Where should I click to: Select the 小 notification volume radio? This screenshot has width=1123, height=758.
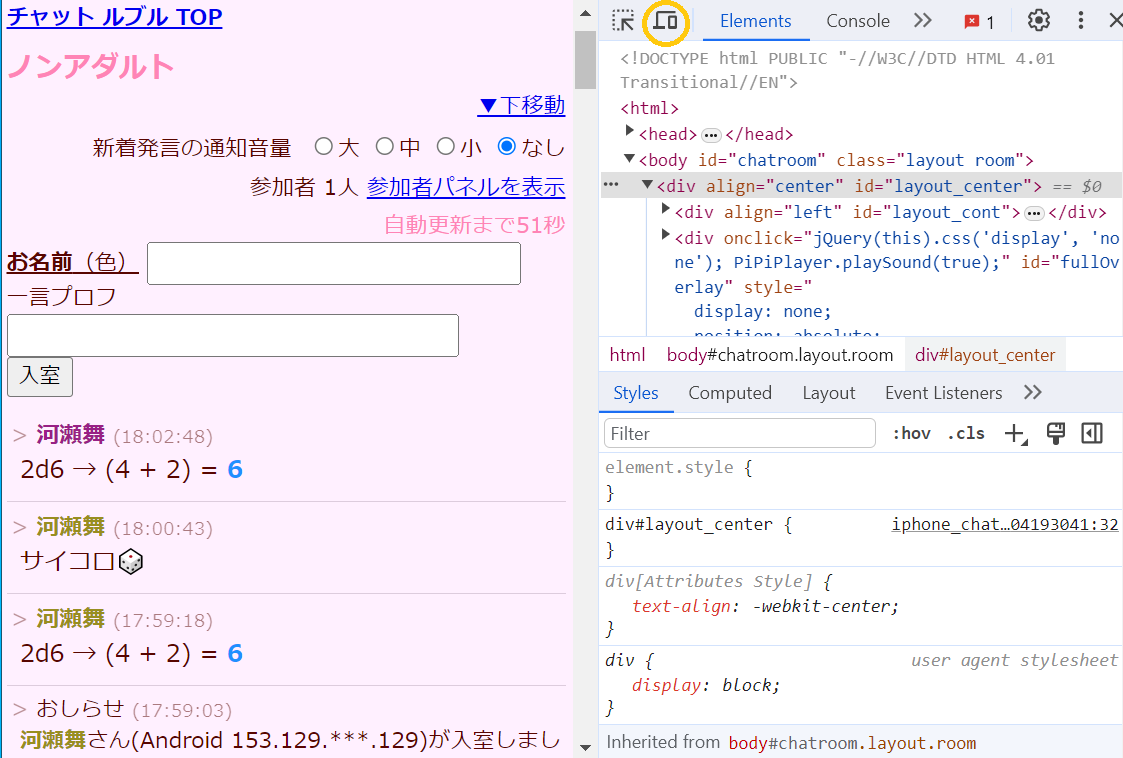click(446, 147)
